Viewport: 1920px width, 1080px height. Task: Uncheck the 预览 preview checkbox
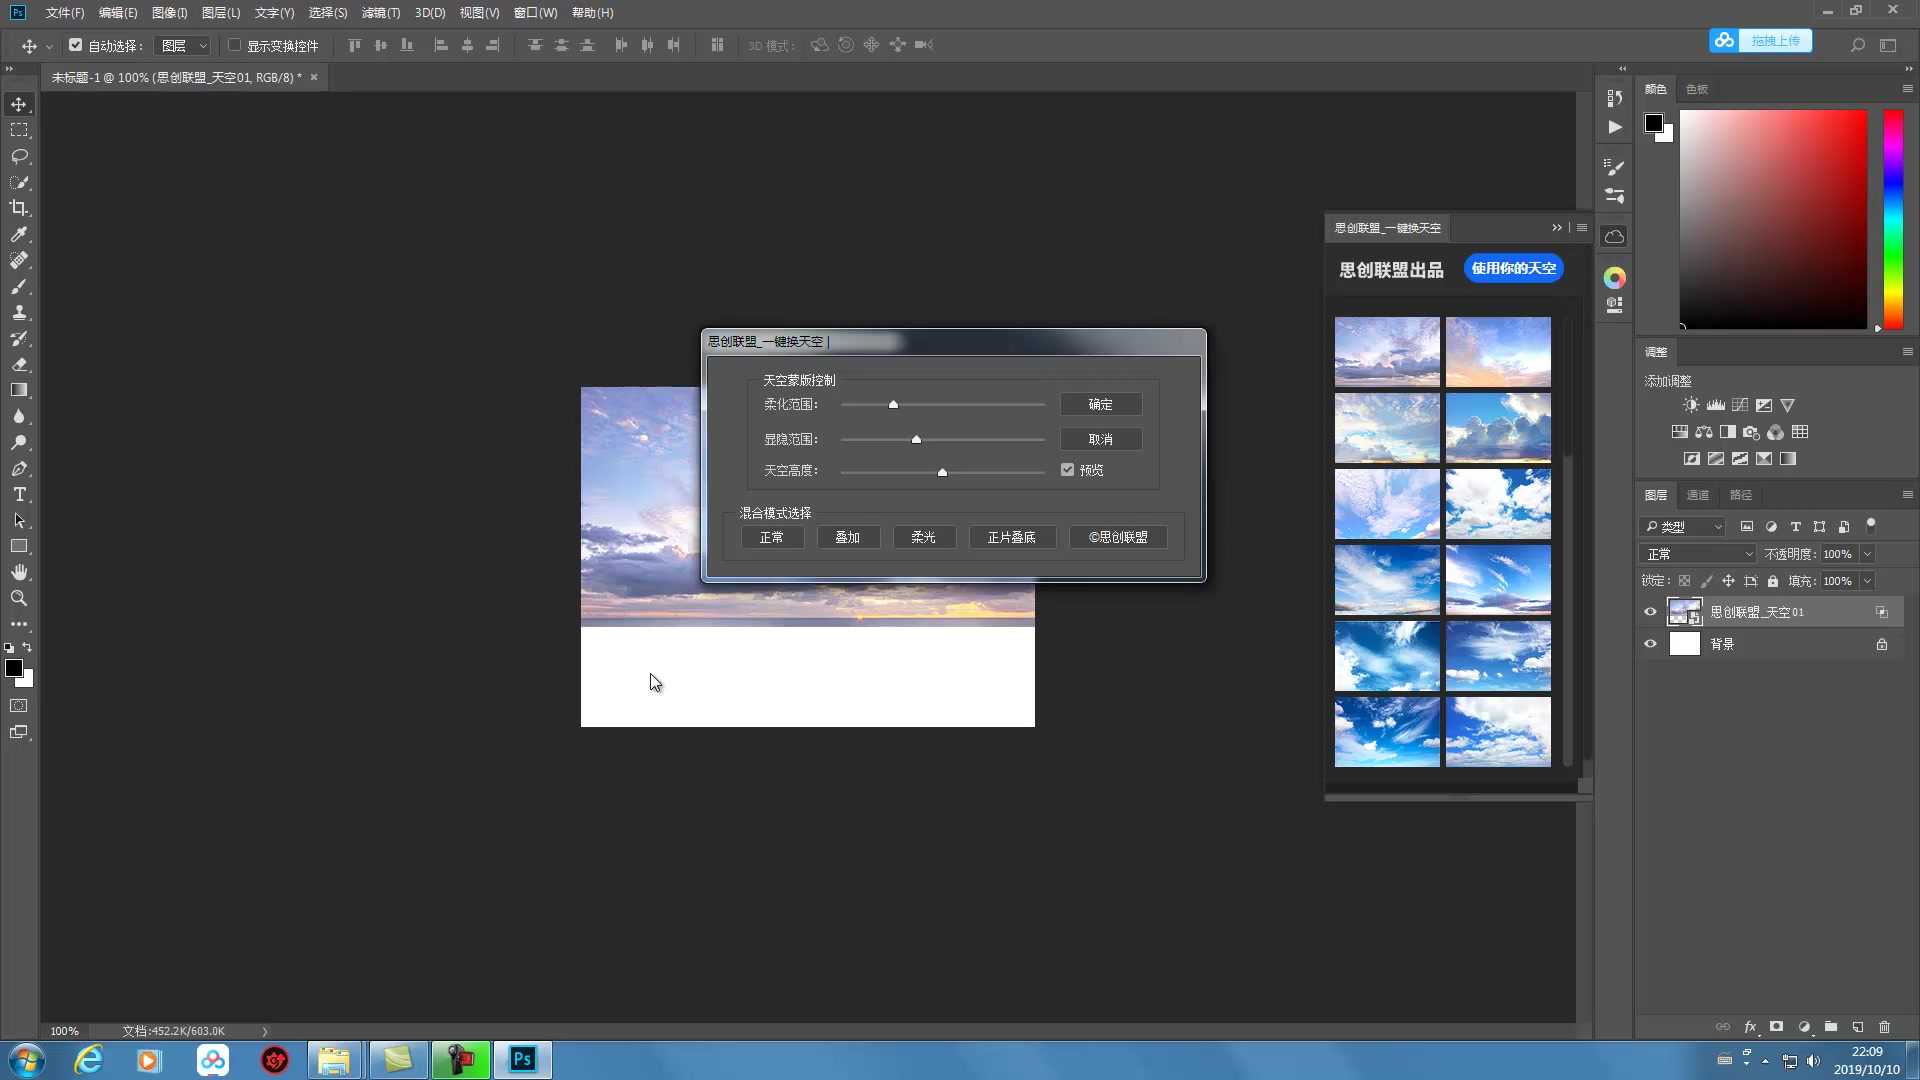tap(1067, 470)
